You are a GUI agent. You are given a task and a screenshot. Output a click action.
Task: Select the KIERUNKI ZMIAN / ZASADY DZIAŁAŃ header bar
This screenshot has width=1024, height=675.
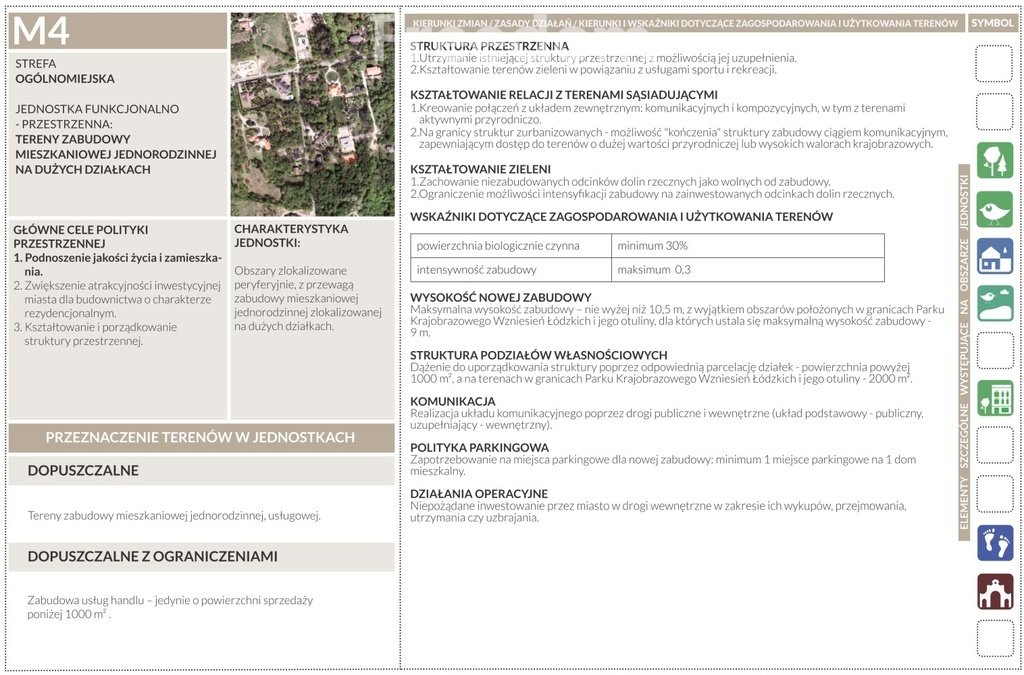coord(684,23)
